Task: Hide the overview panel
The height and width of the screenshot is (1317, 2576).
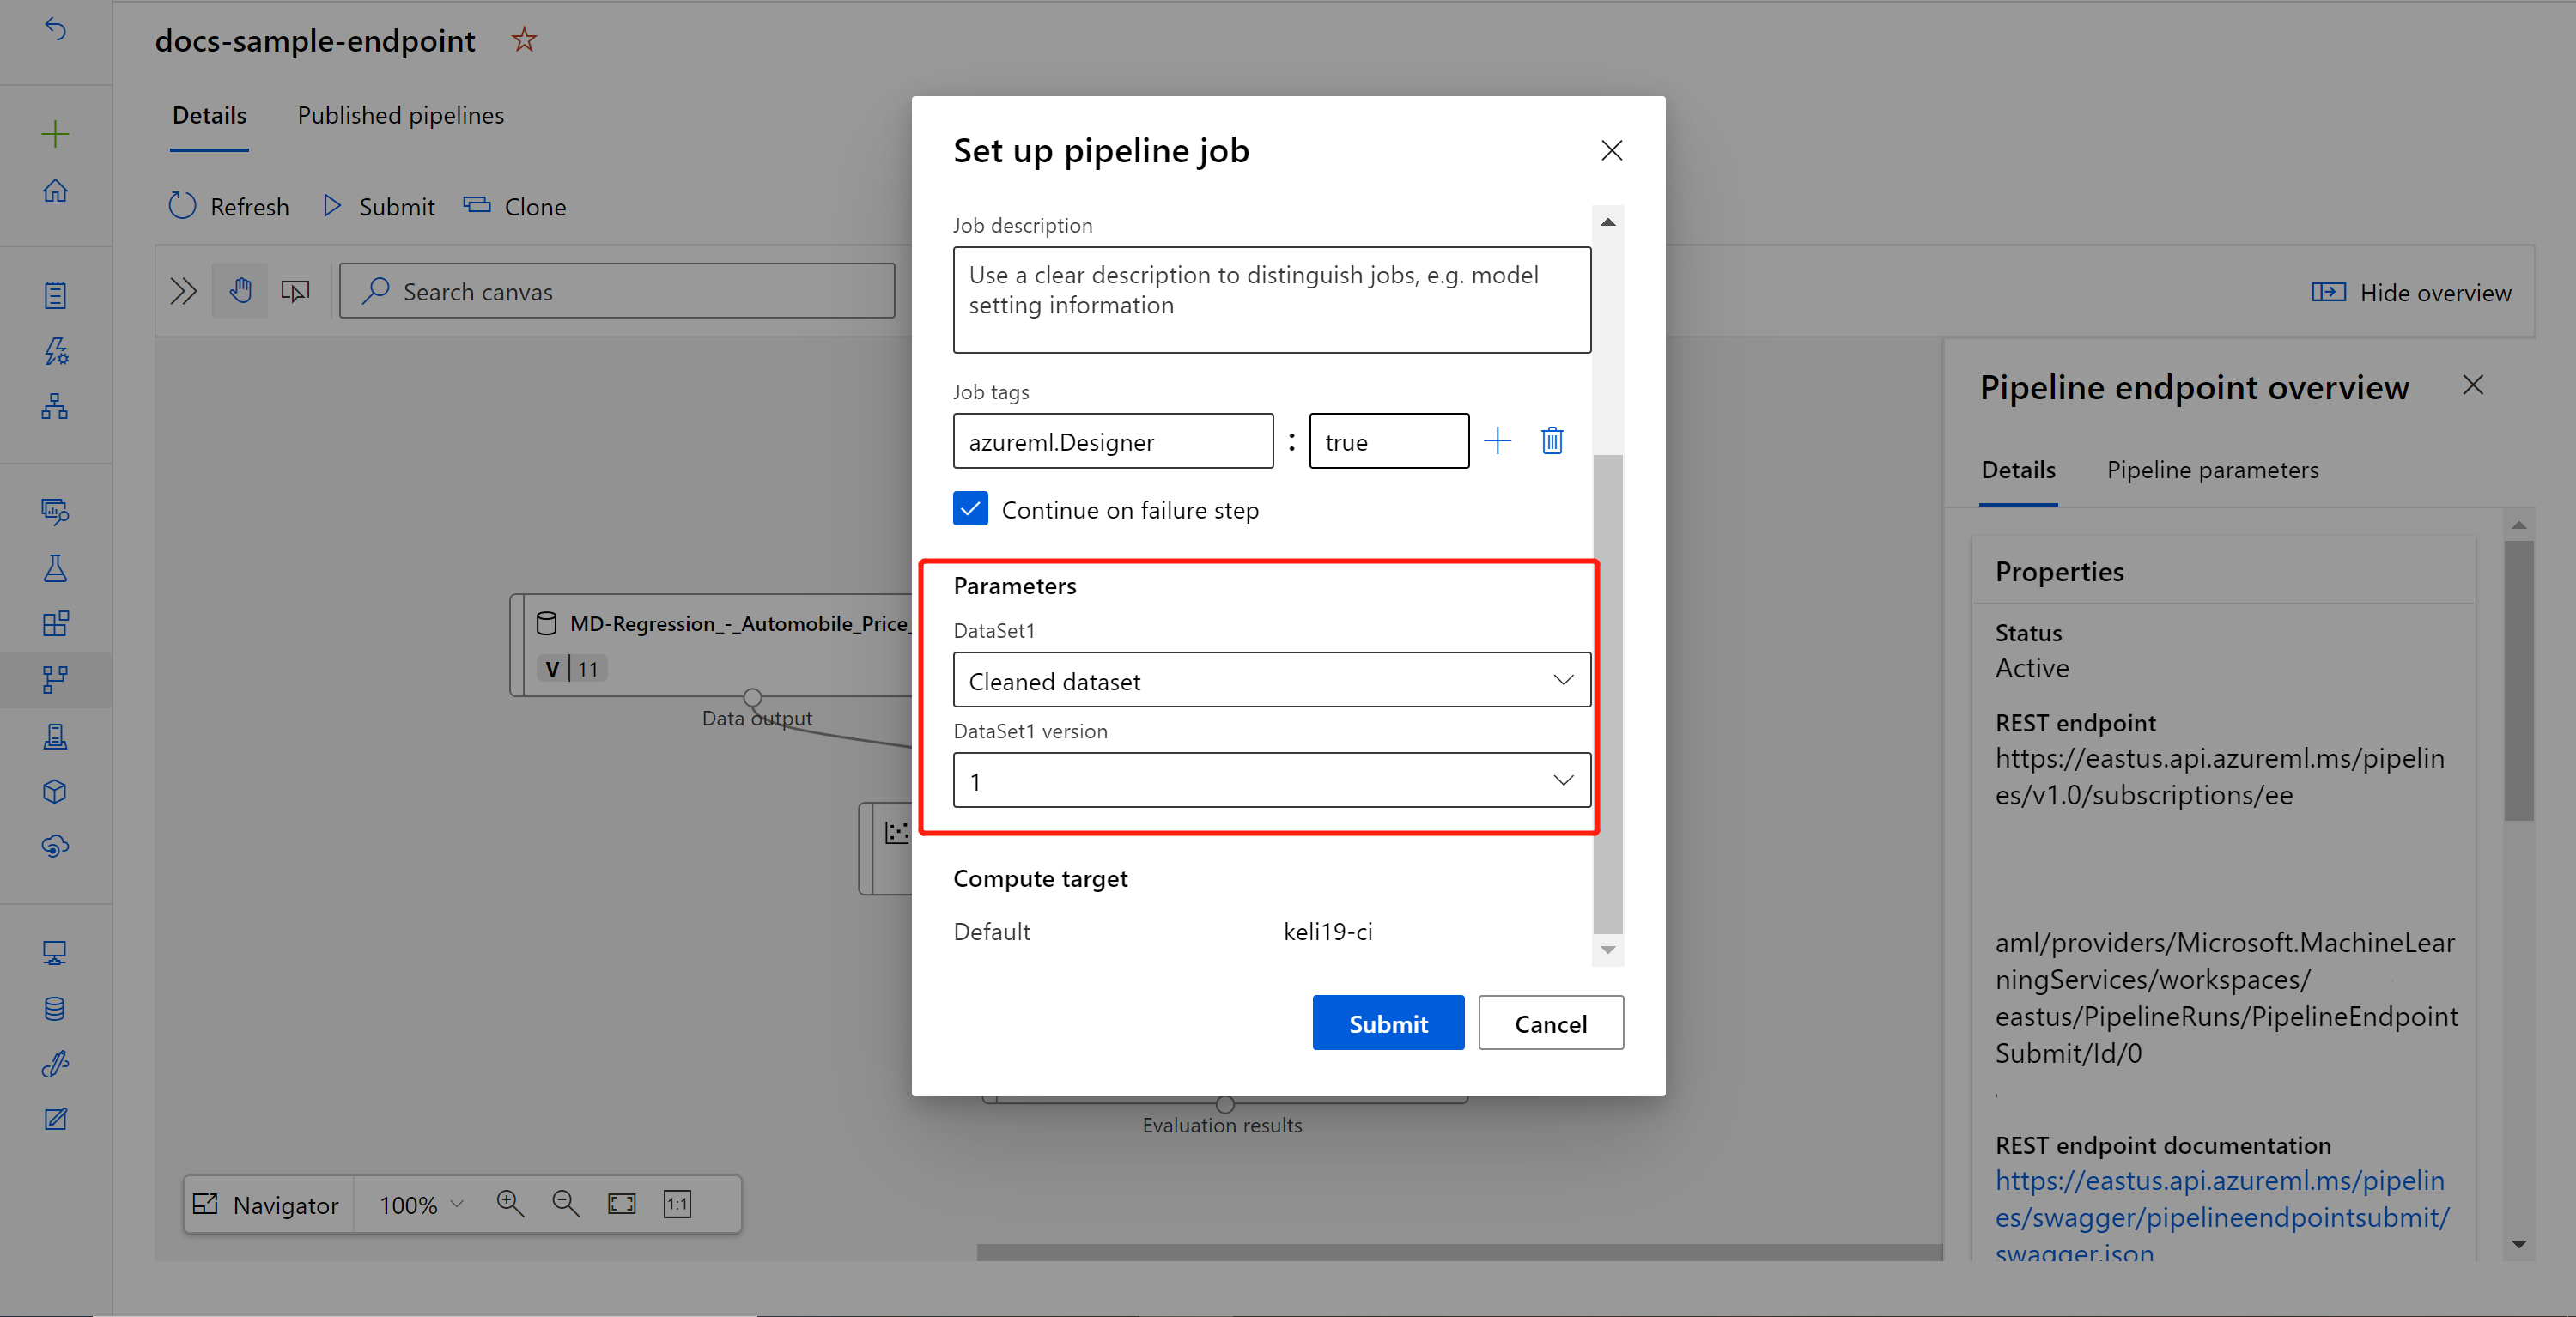Action: pyautogui.click(x=2411, y=292)
